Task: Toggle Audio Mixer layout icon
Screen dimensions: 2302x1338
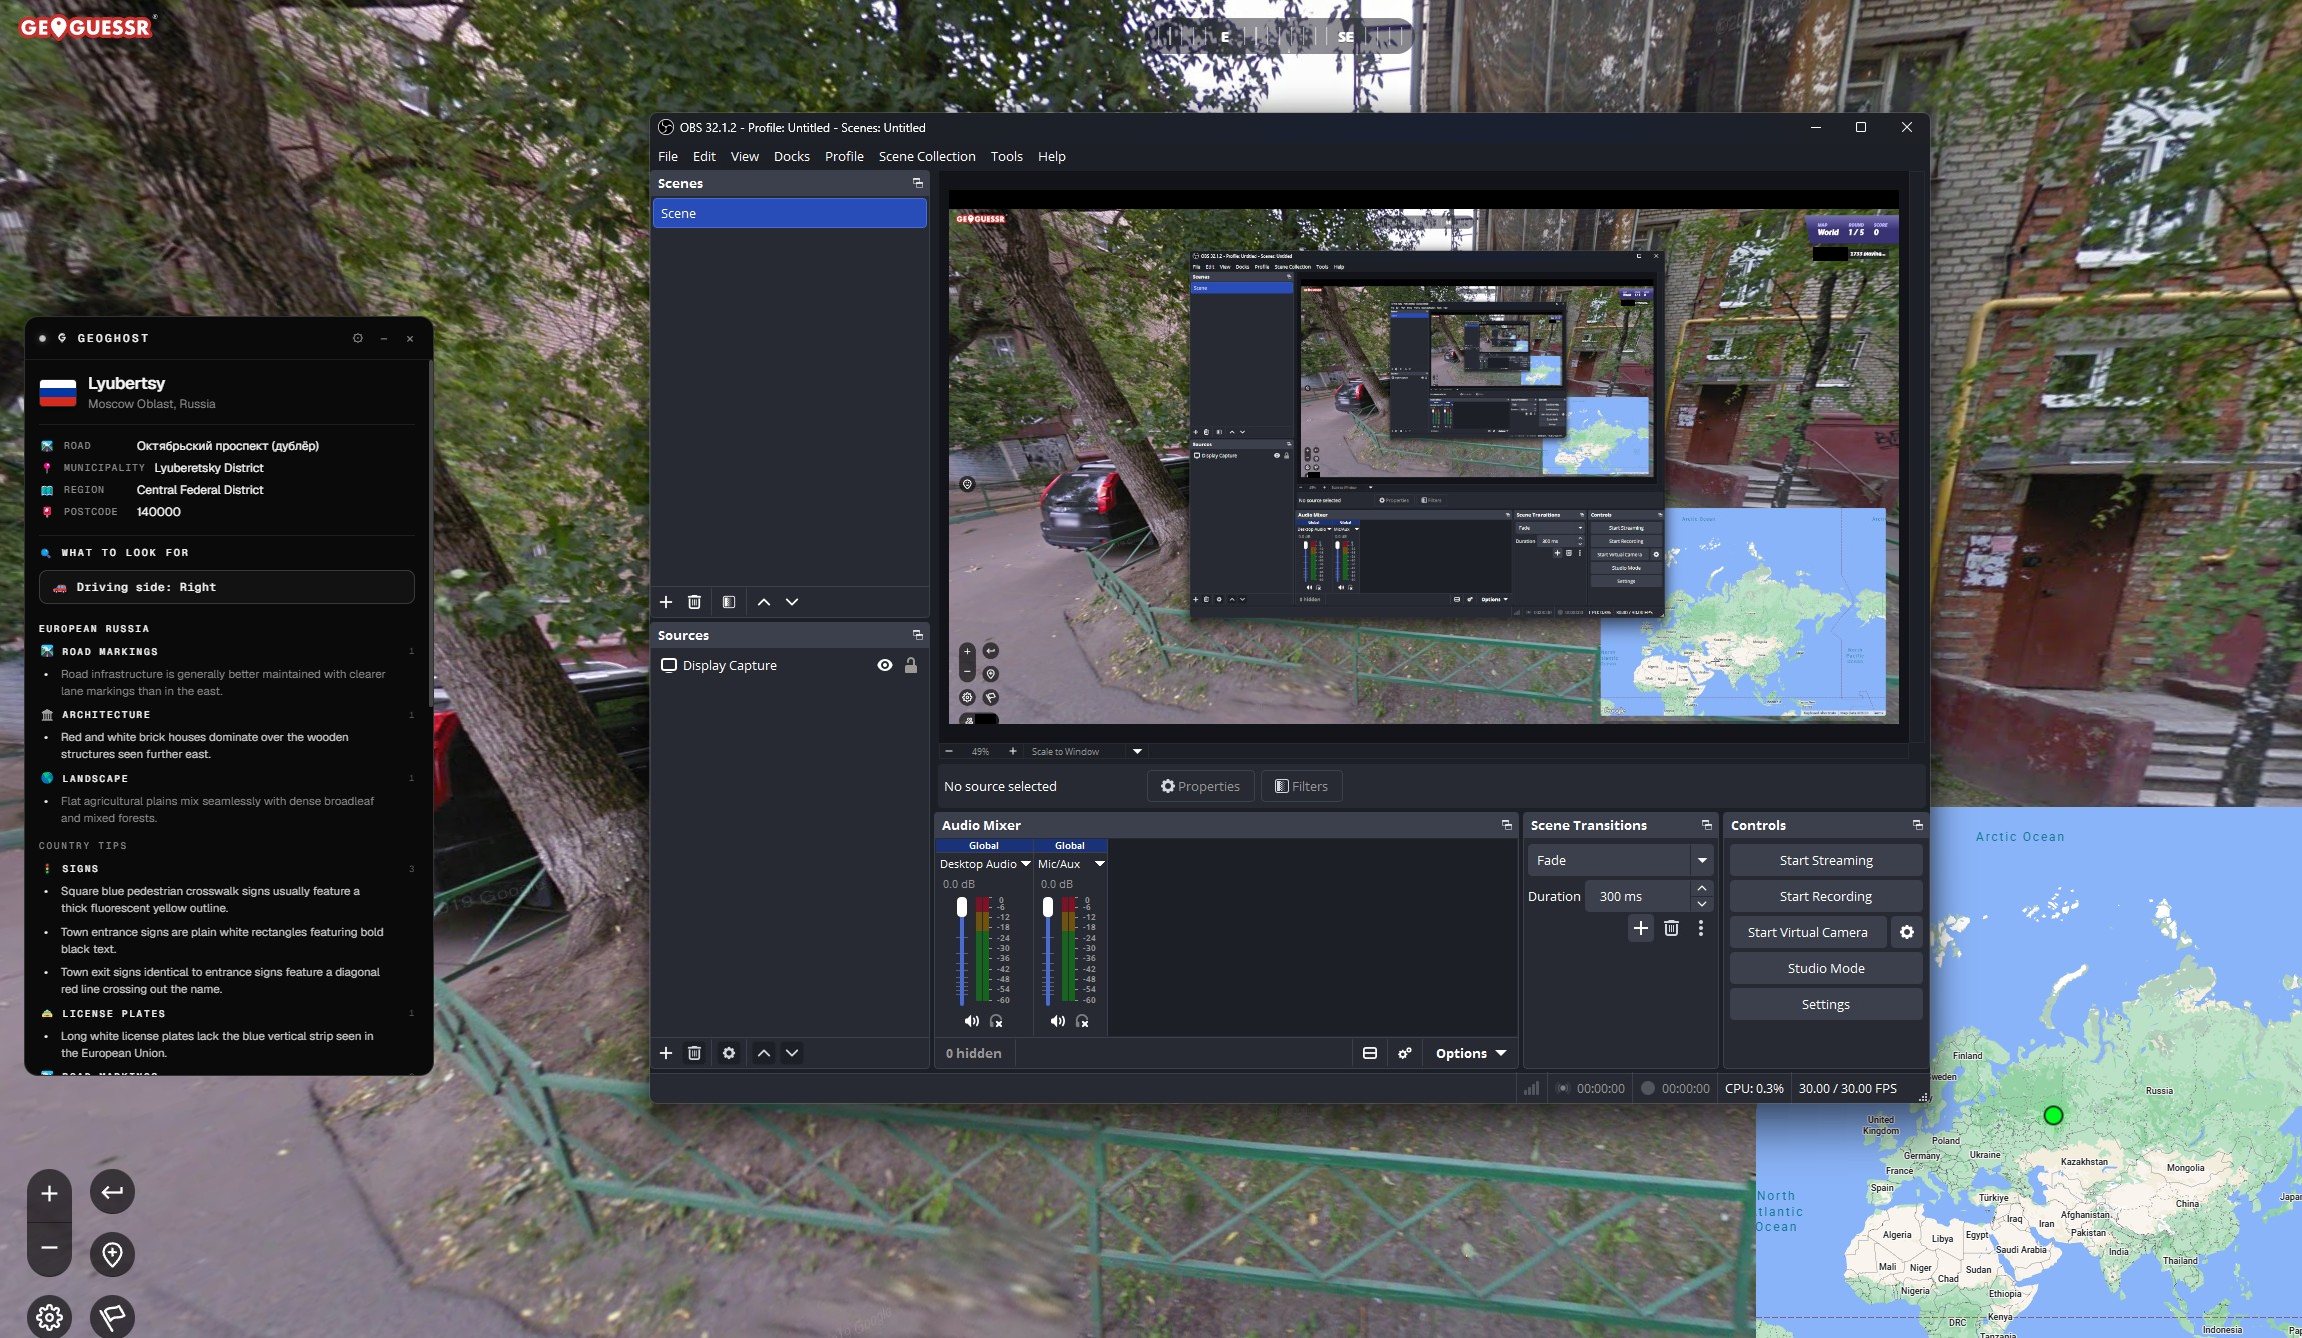Action: 1370,1053
